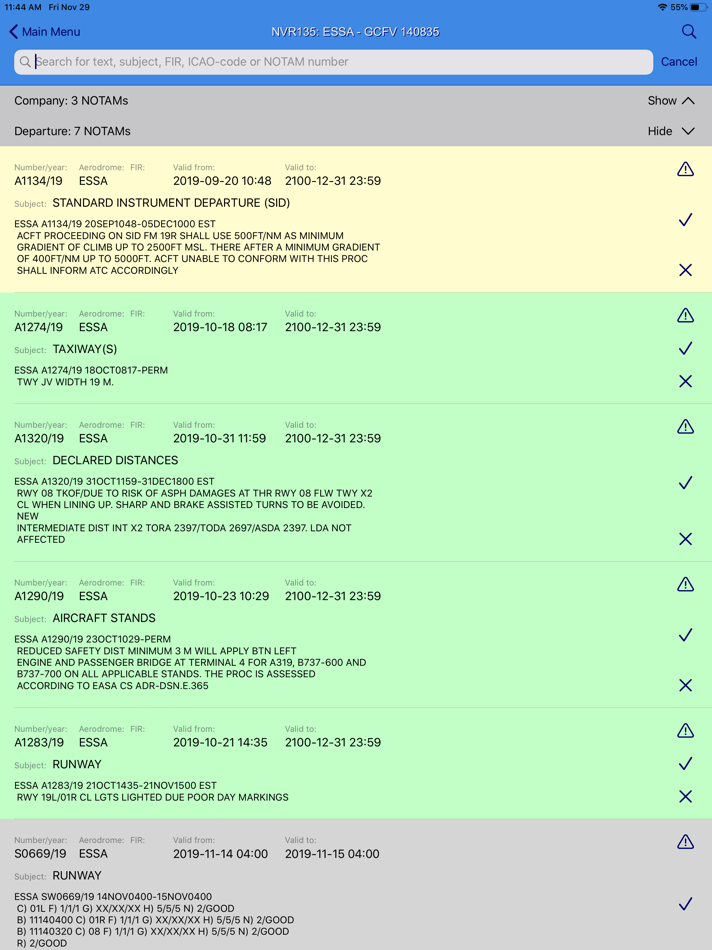The image size is (712, 950).
Task: Select NOTAM number A1134/19
Action: click(38, 181)
